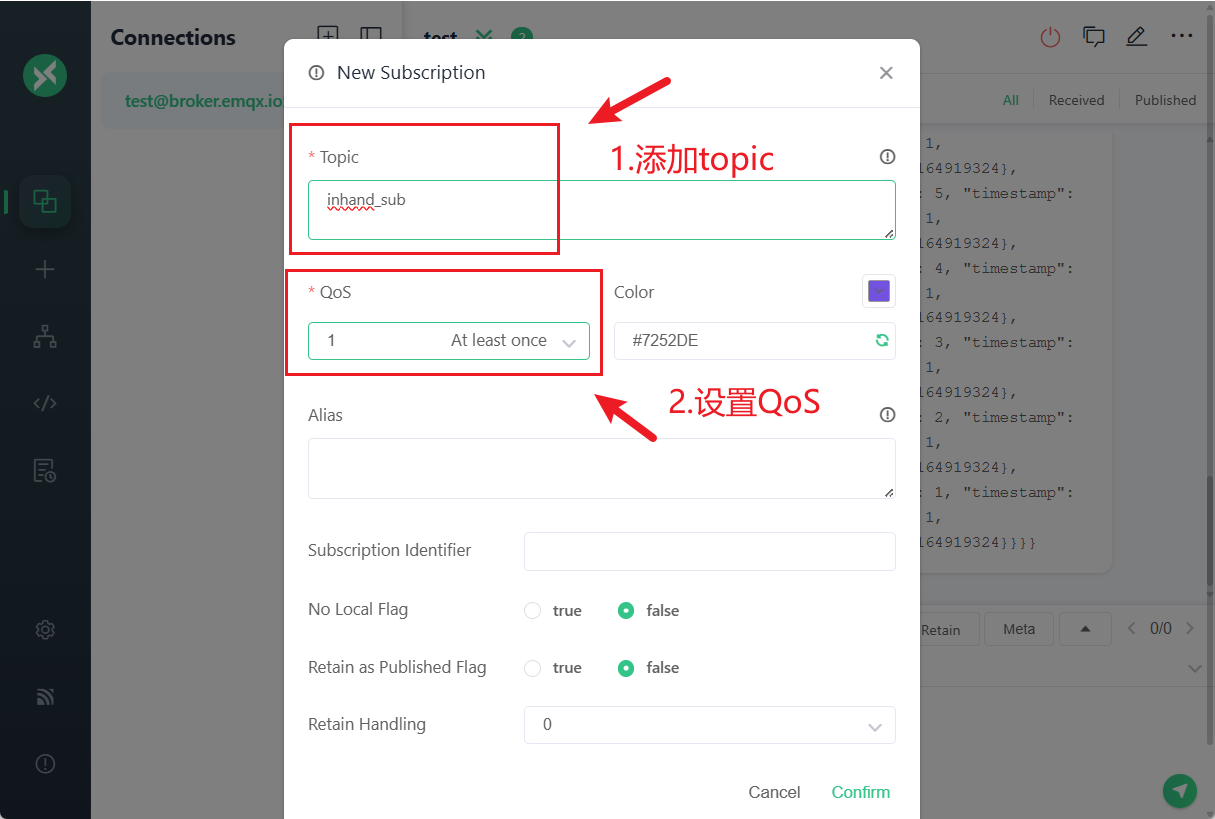The width and height of the screenshot is (1215, 819).
Task: Click into the Topic text area
Action: 601,210
